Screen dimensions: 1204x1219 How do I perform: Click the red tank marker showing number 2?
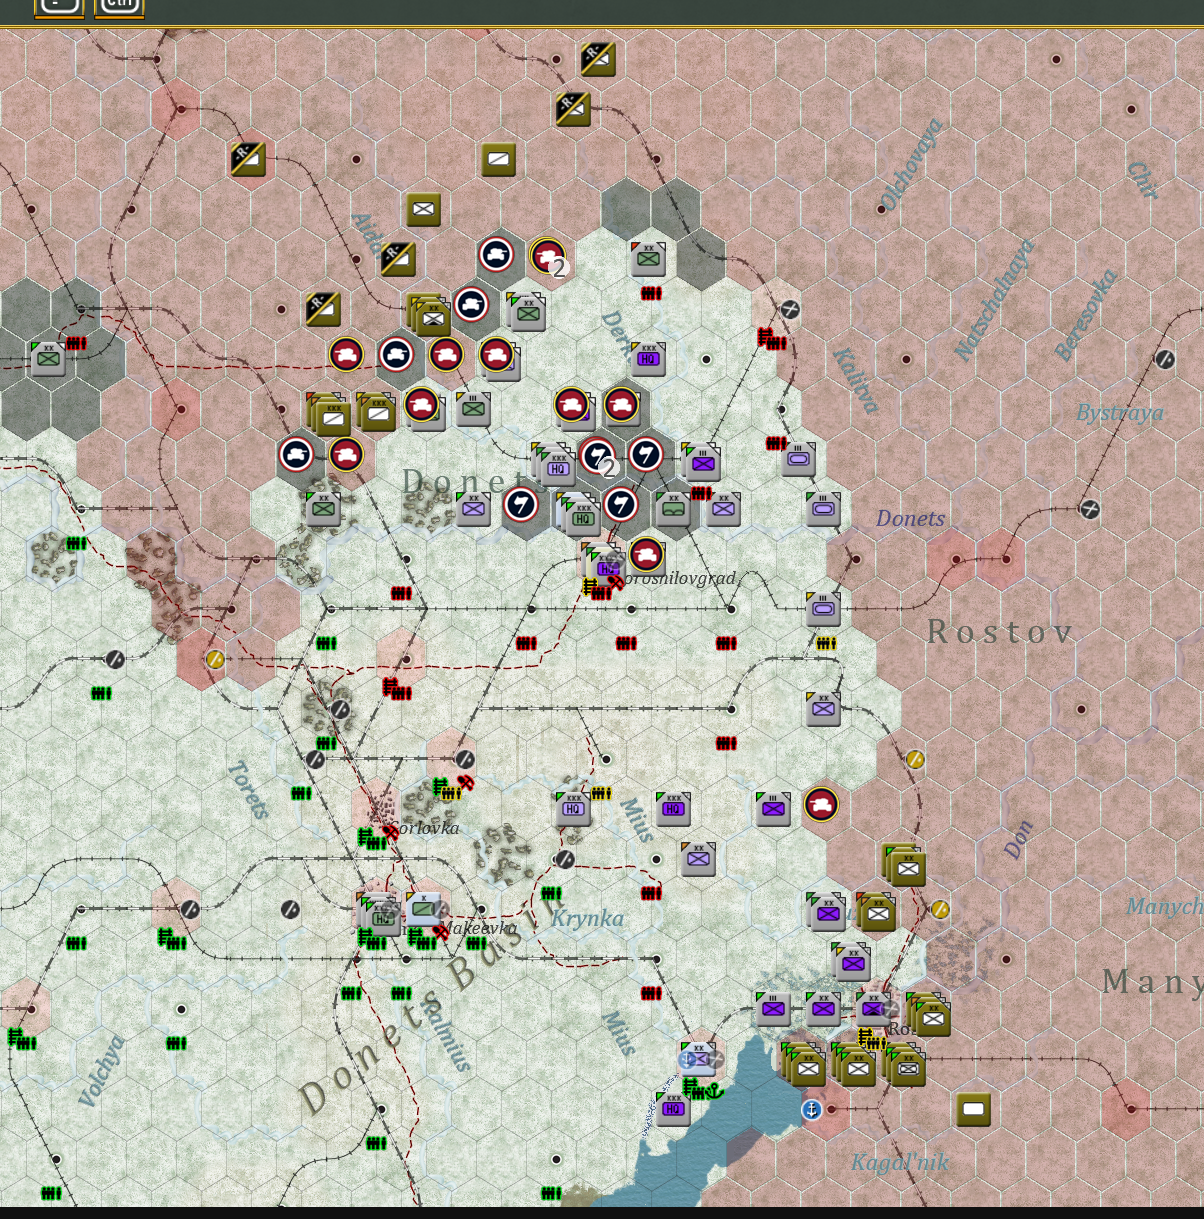click(548, 256)
